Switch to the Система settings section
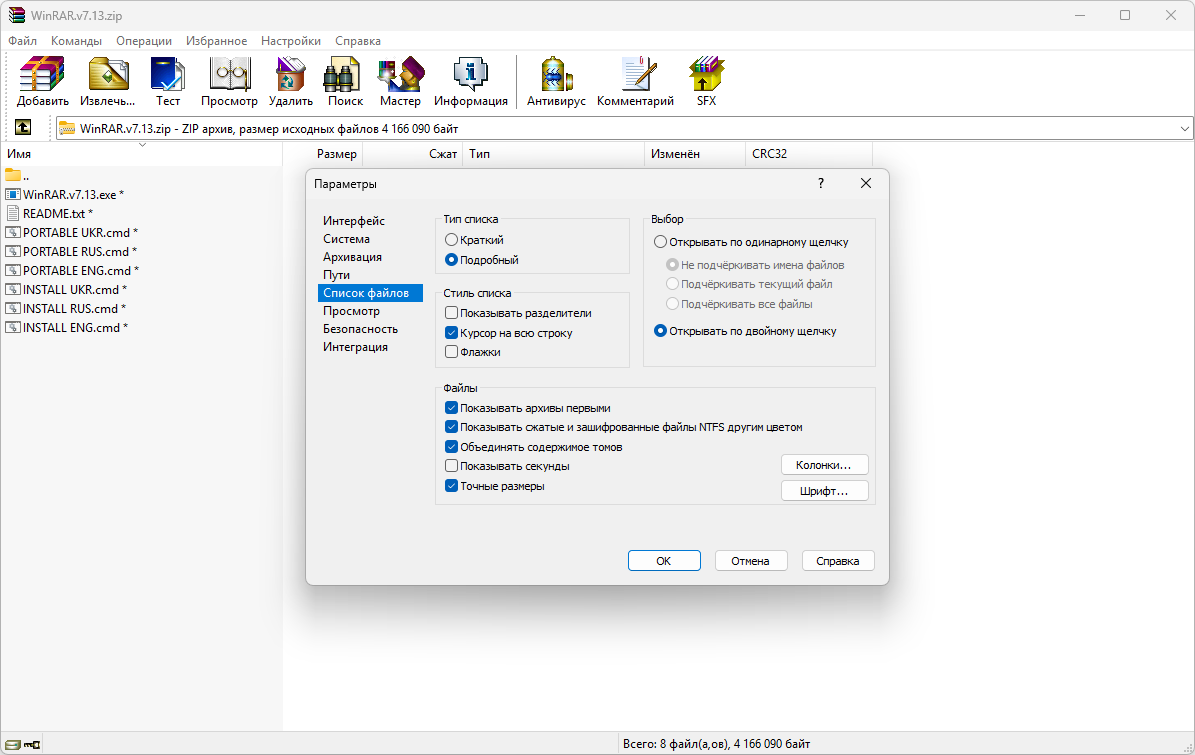 pyautogui.click(x=346, y=239)
